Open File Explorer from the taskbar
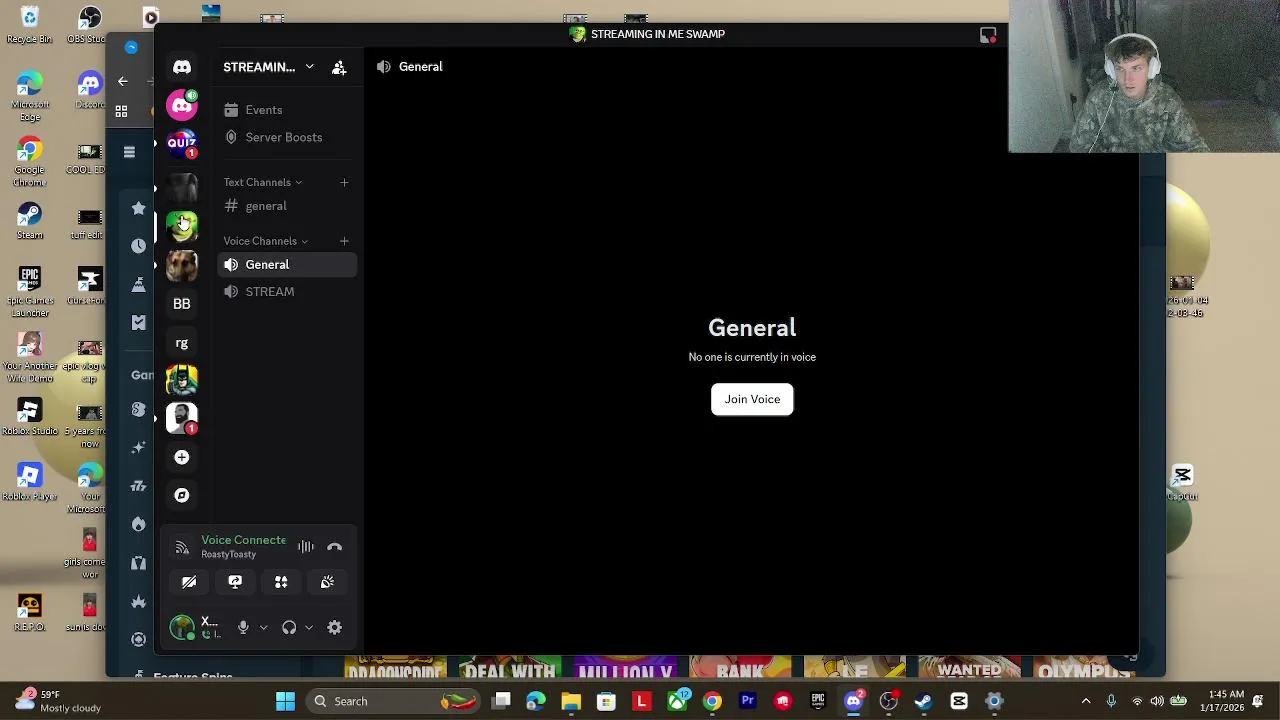1280x720 pixels. pyautogui.click(x=571, y=701)
